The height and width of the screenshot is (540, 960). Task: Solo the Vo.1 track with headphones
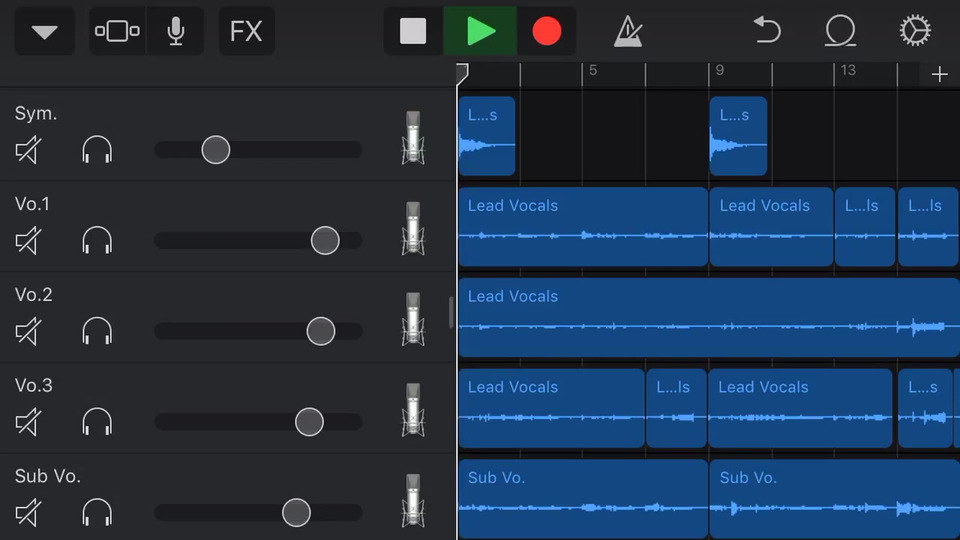tap(97, 241)
